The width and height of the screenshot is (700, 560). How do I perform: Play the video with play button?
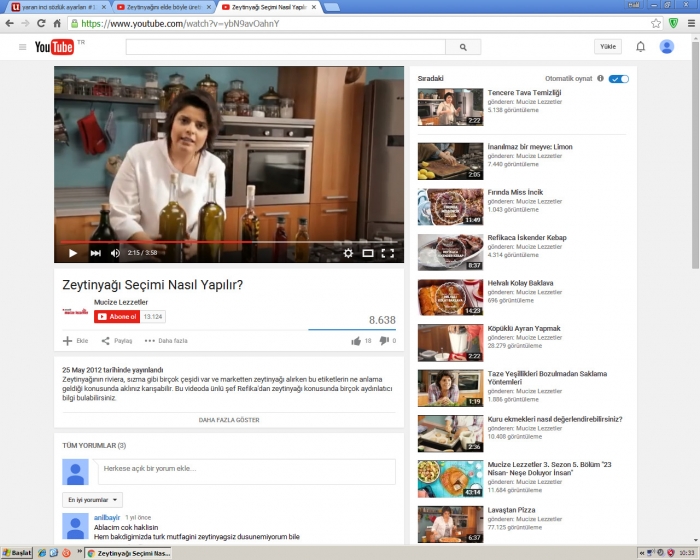pos(73,253)
